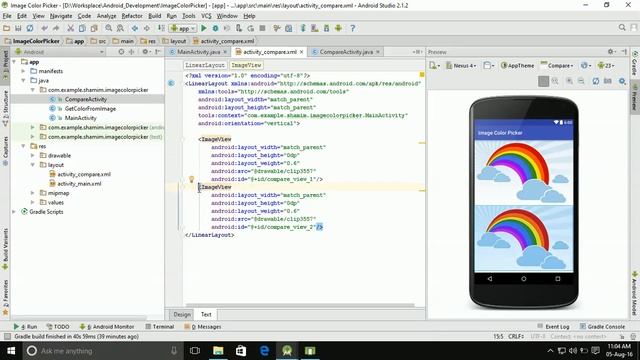Switch to the Design tab
The width and height of the screenshot is (640, 360).
click(182, 314)
